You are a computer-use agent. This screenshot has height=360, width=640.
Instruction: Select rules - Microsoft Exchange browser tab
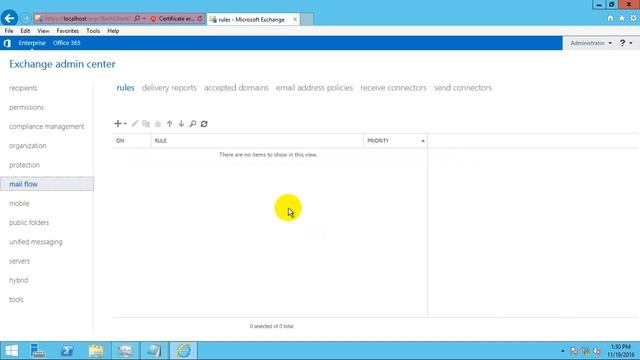coord(253,19)
